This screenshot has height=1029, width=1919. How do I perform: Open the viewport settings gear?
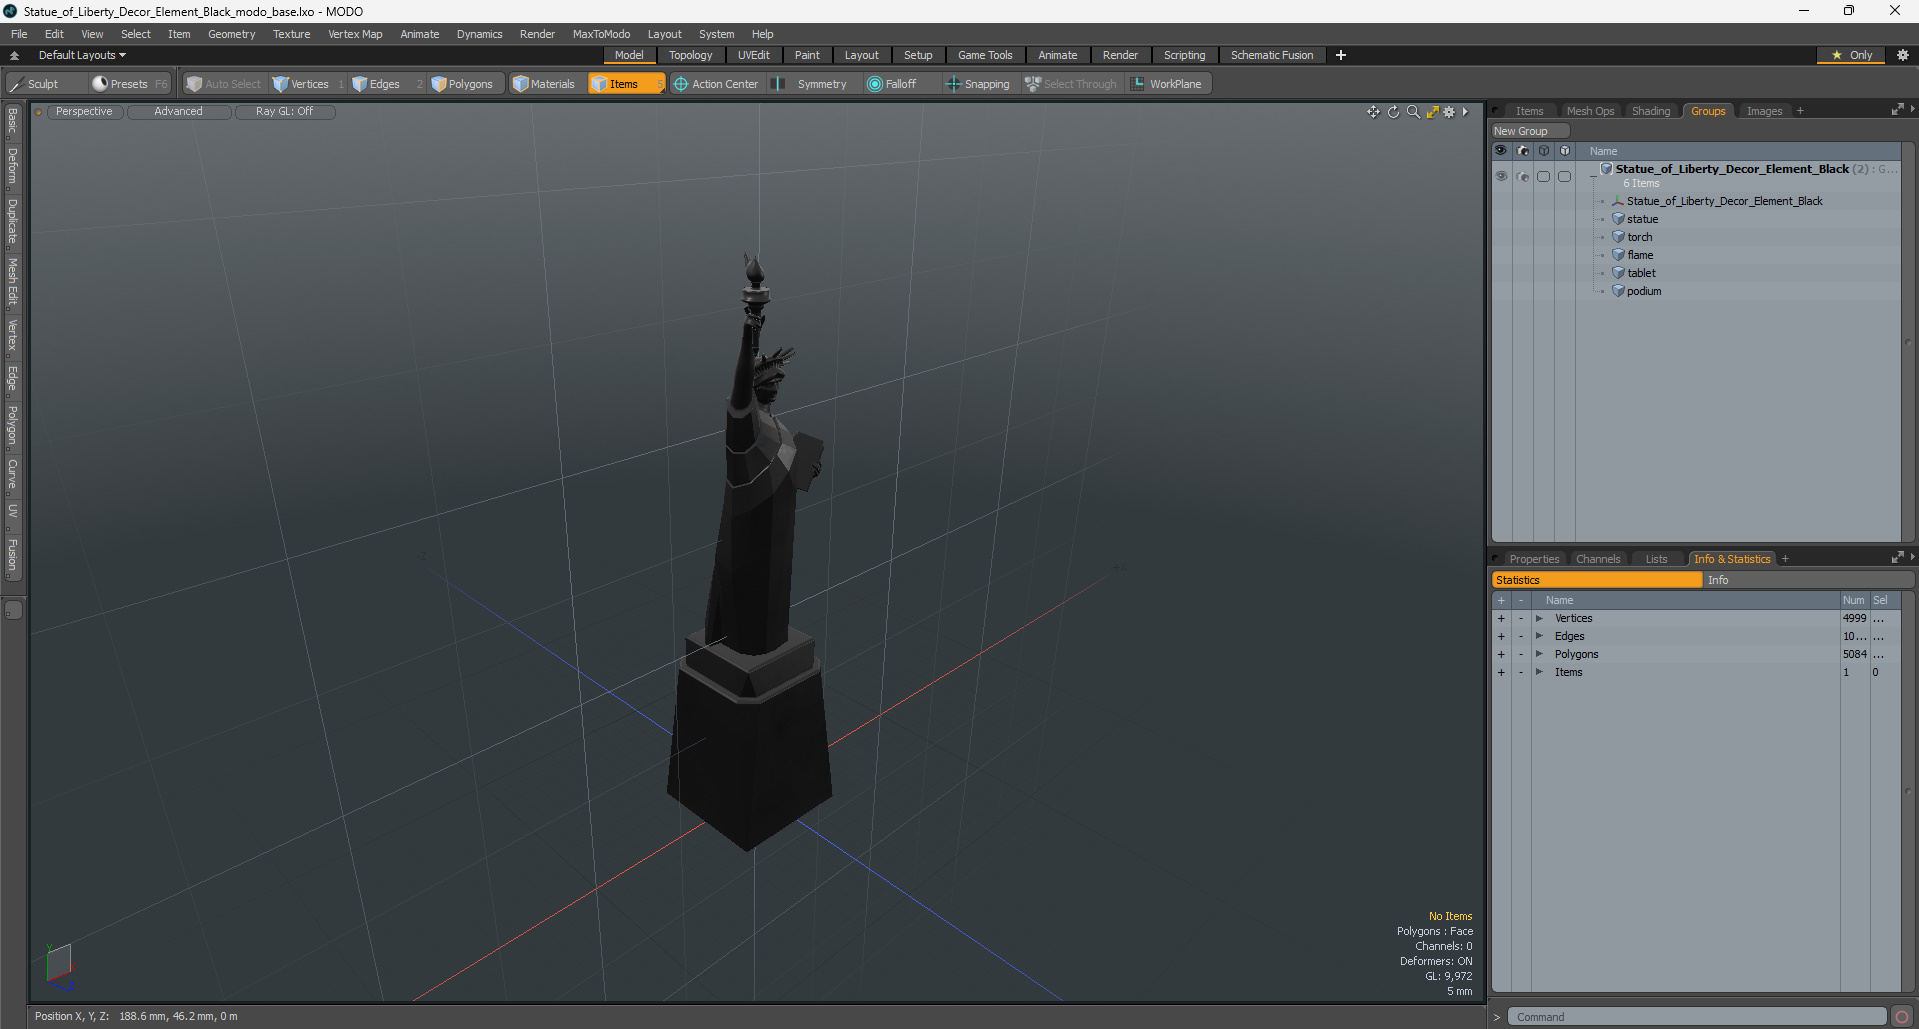point(1449,112)
